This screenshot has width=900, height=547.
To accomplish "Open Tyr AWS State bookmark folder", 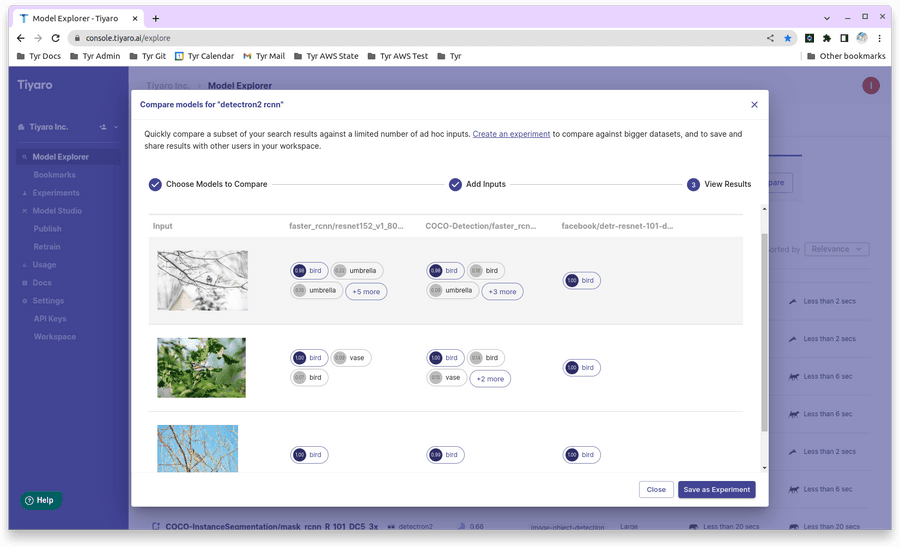I will point(326,56).
